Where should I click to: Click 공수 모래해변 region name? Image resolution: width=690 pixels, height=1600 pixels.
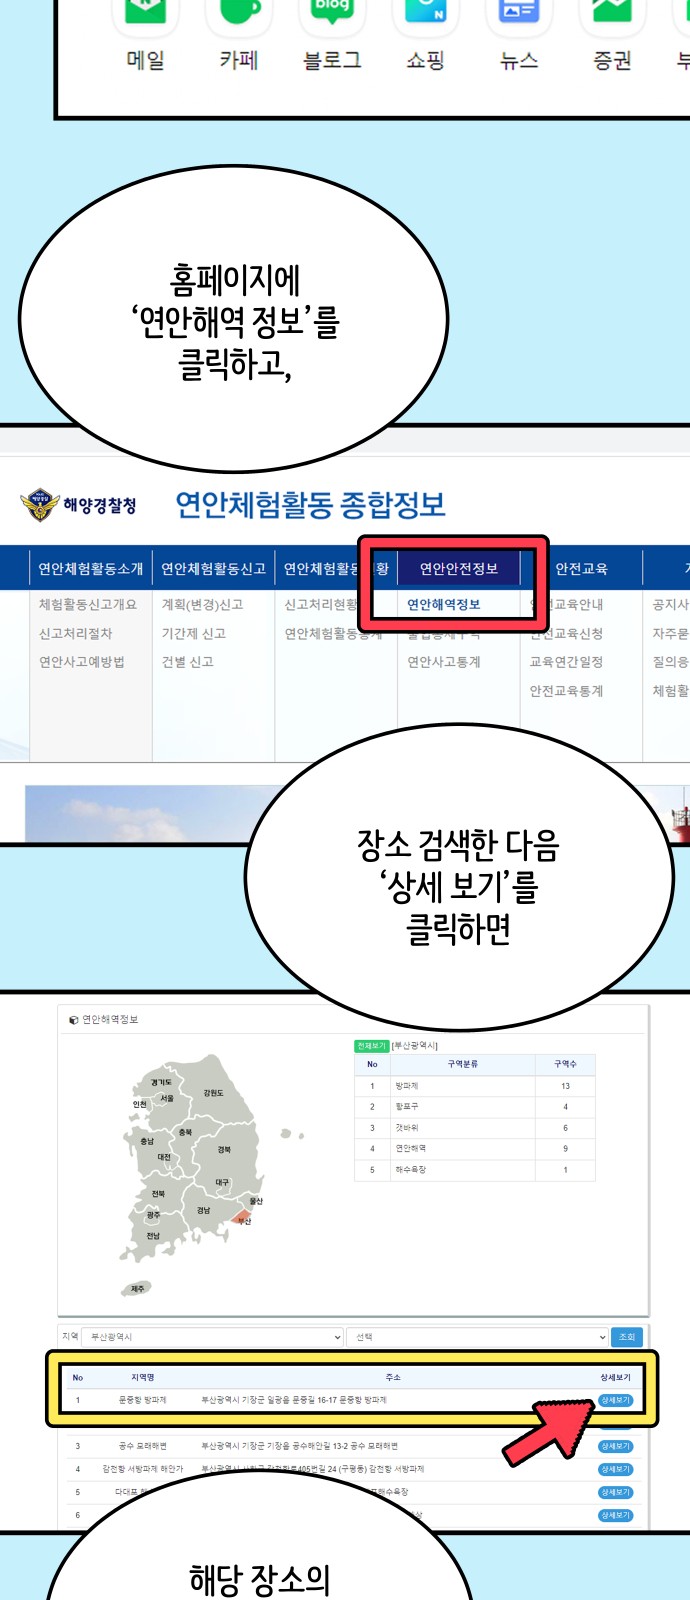pos(143,1446)
